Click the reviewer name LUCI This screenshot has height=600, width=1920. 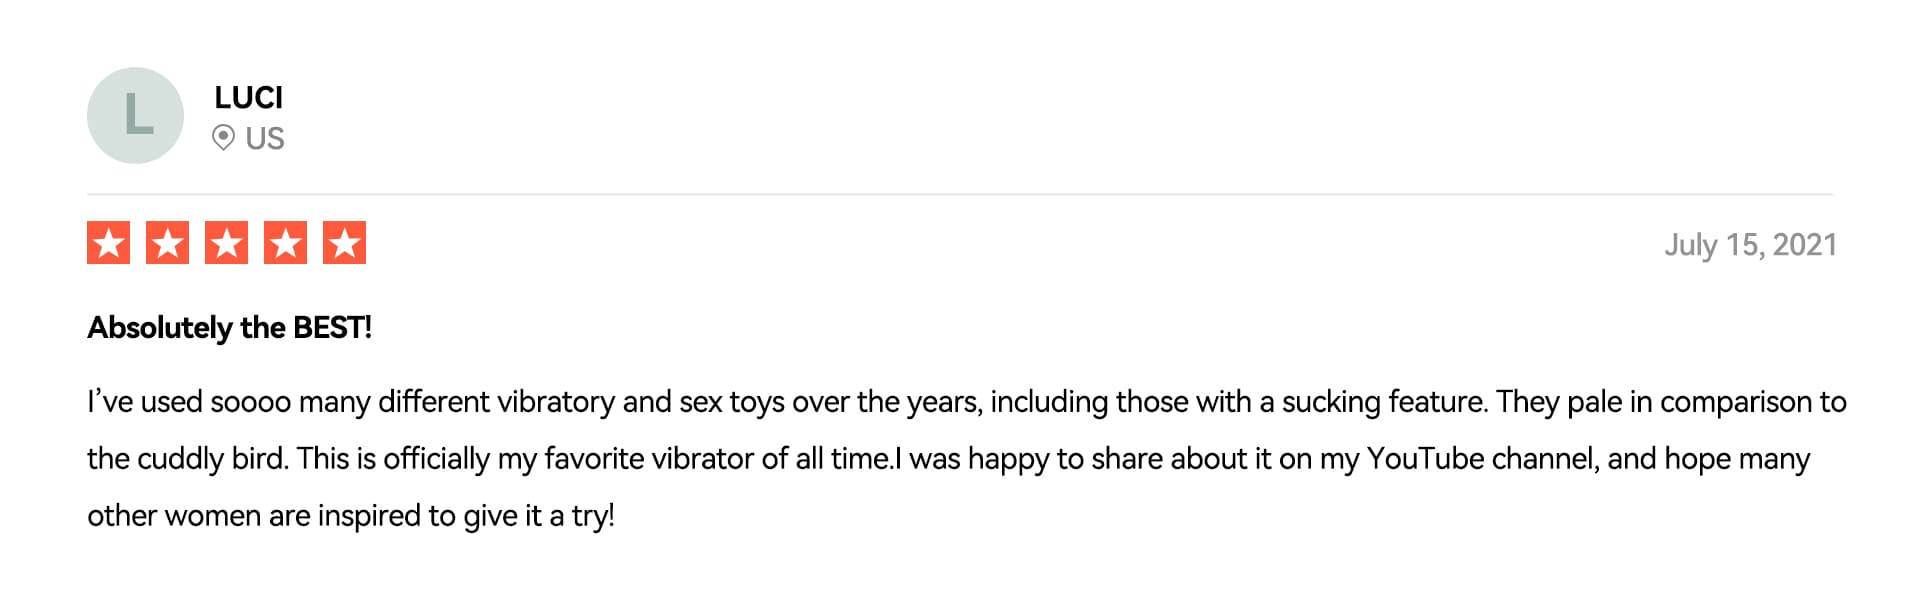[249, 97]
